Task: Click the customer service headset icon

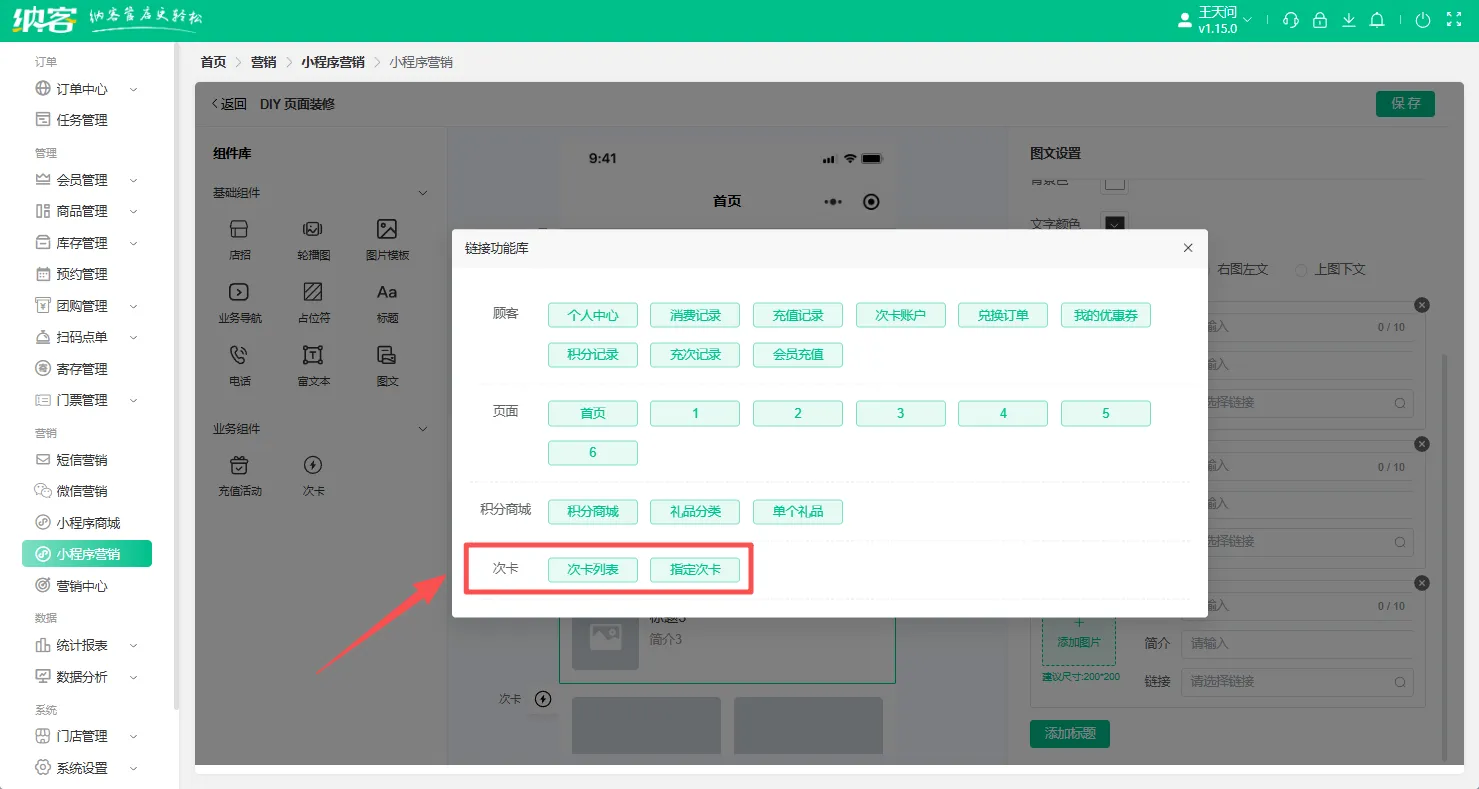Action: click(x=1291, y=20)
